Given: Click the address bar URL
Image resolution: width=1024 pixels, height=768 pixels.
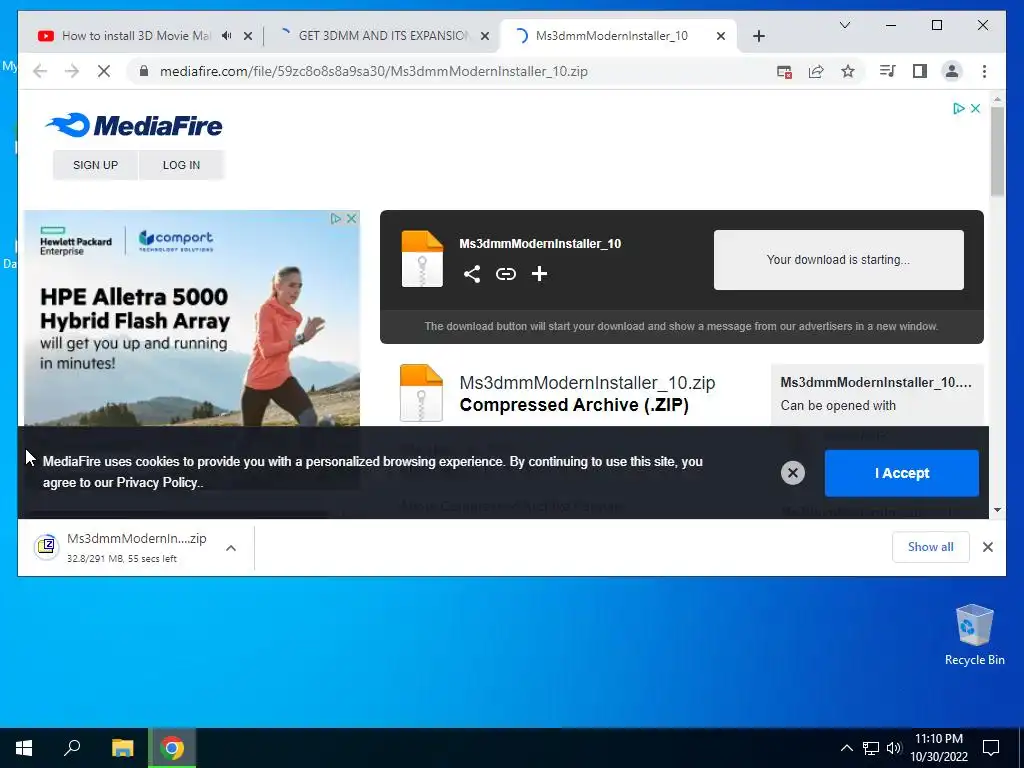Looking at the screenshot, I should click(x=374, y=71).
